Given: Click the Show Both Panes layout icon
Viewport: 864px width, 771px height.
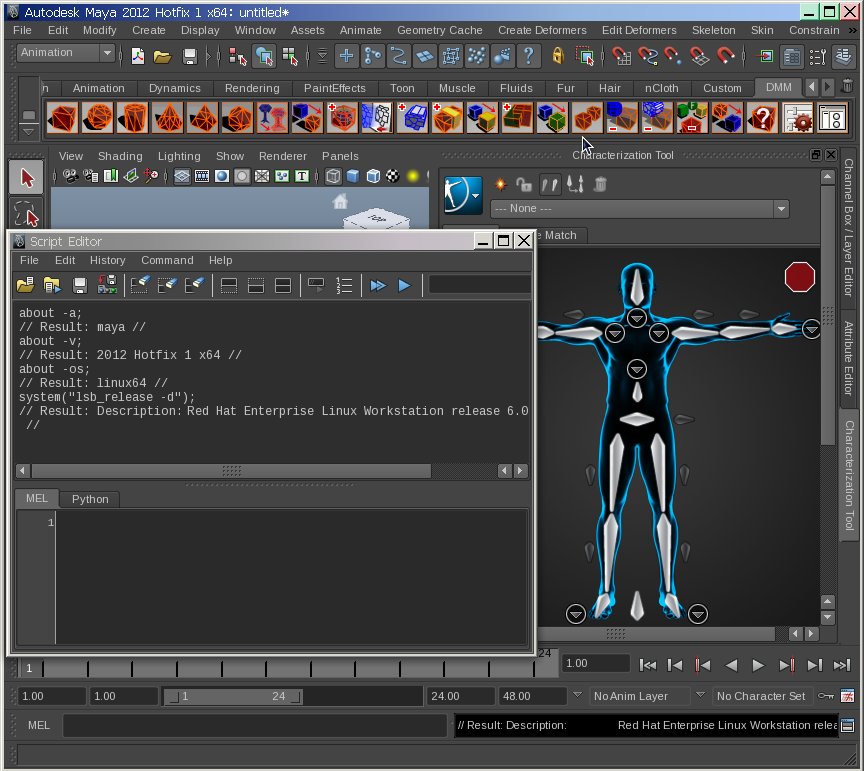Looking at the screenshot, I should click(x=283, y=285).
